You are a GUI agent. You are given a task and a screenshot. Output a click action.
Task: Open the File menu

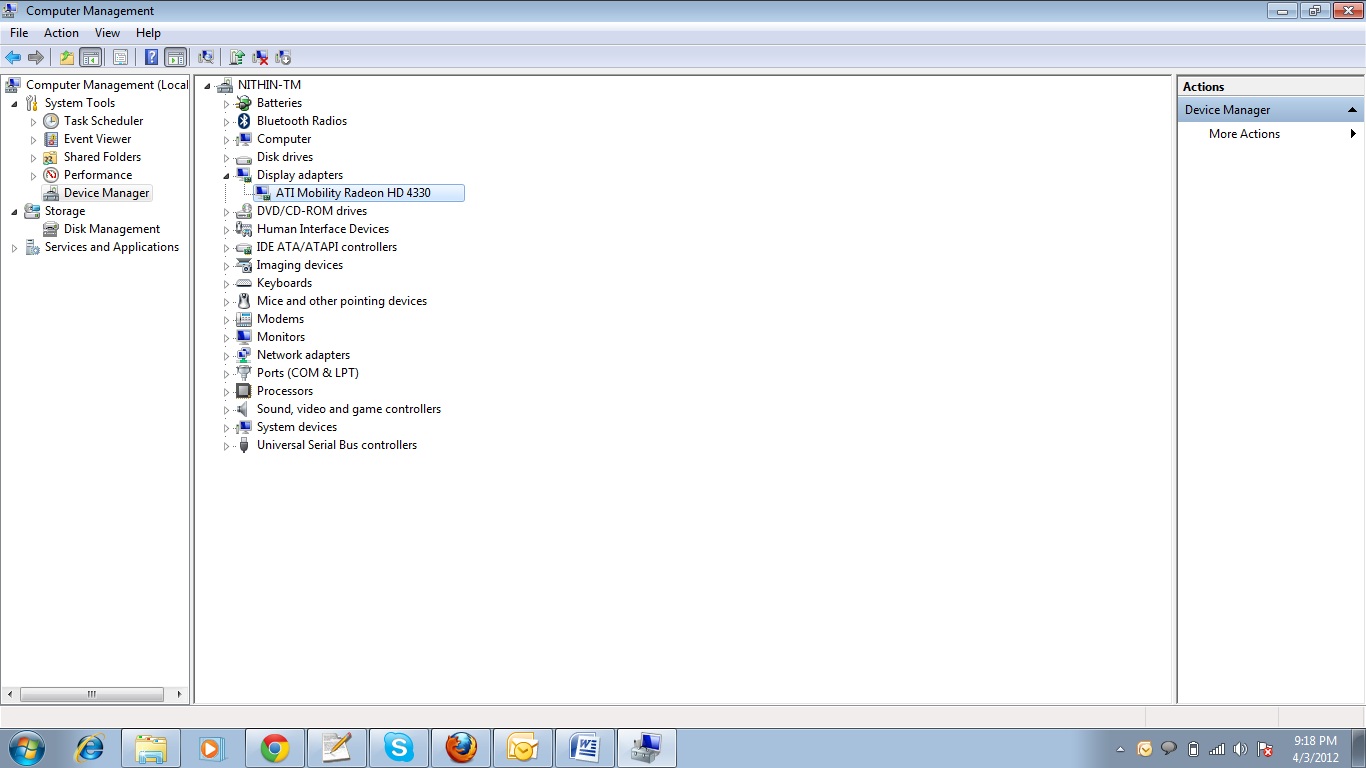[19, 33]
